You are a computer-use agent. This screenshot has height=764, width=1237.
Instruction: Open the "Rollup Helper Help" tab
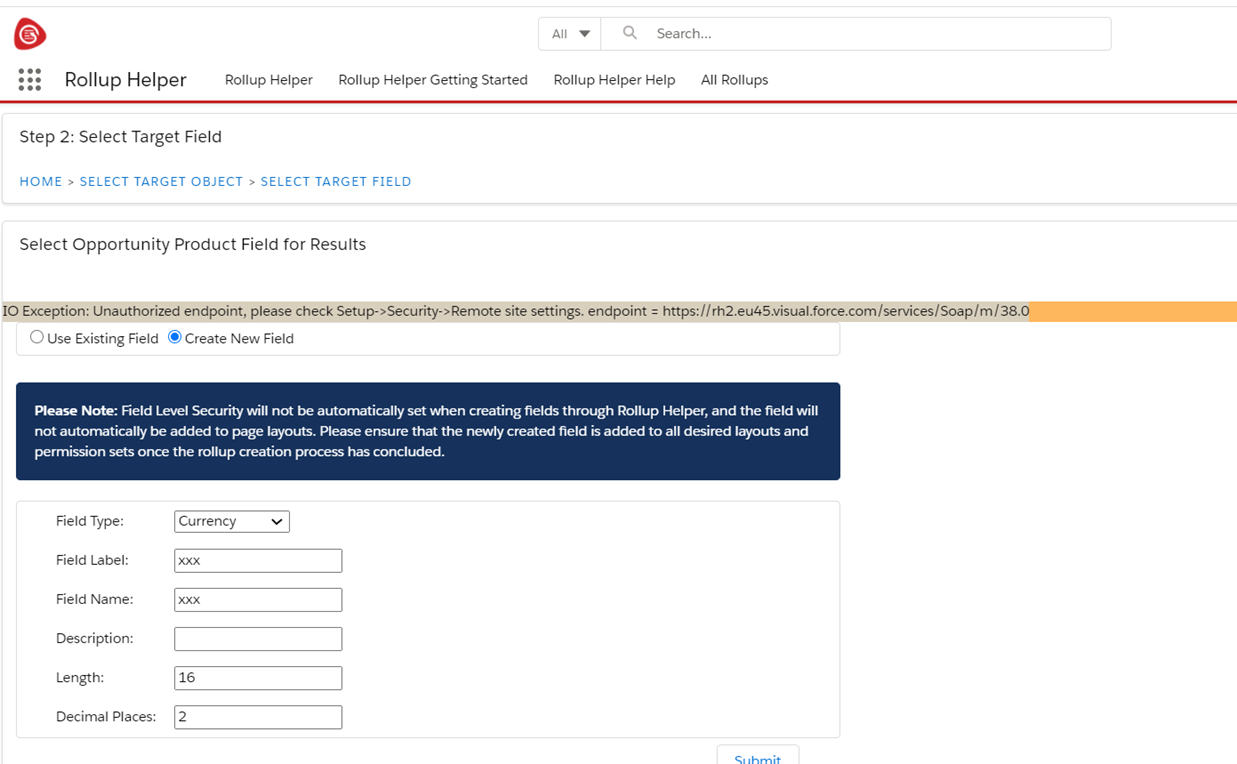[614, 80]
